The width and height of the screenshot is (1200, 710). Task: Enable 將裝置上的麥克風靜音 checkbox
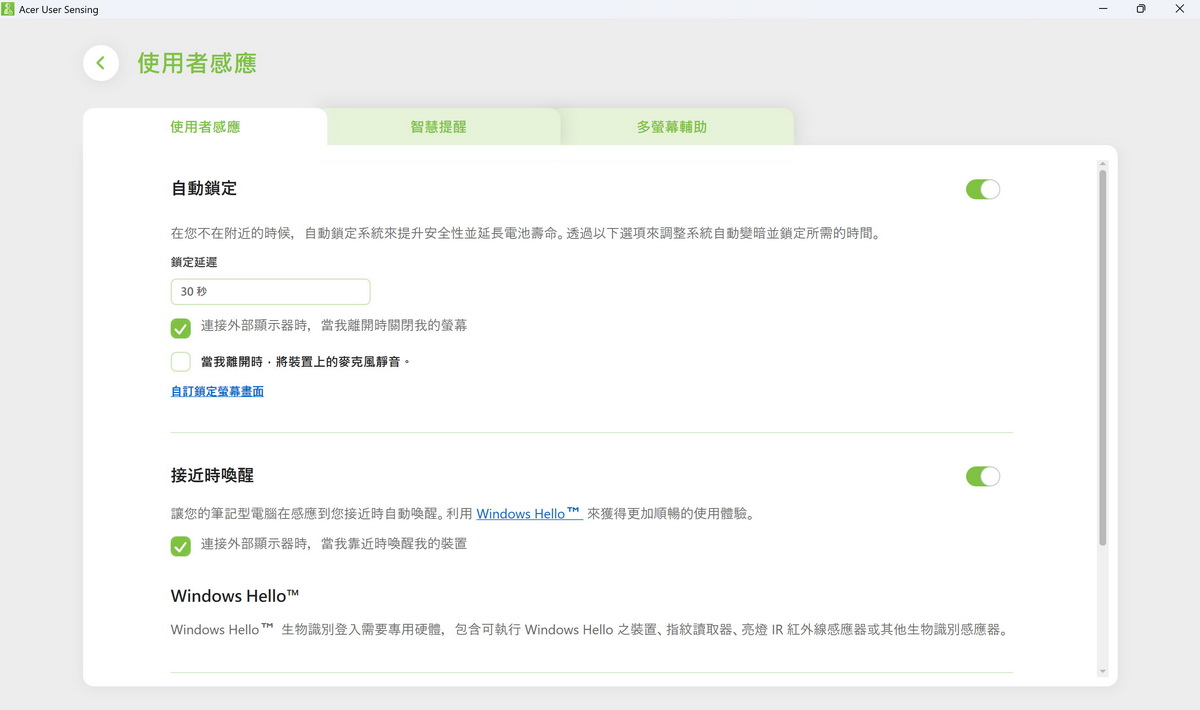tap(181, 362)
